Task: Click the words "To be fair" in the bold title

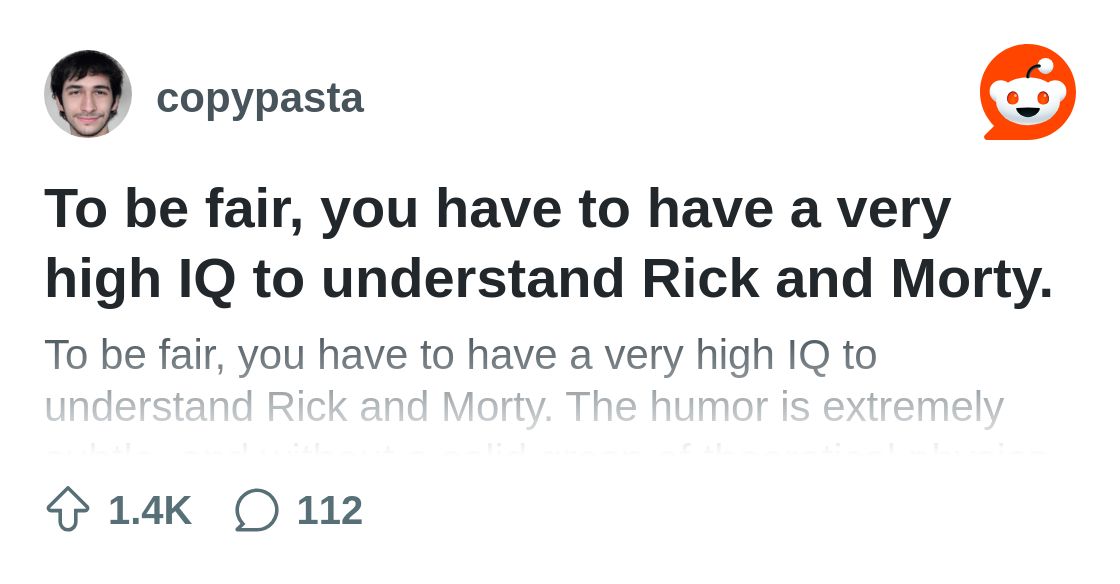Action: pos(173,209)
